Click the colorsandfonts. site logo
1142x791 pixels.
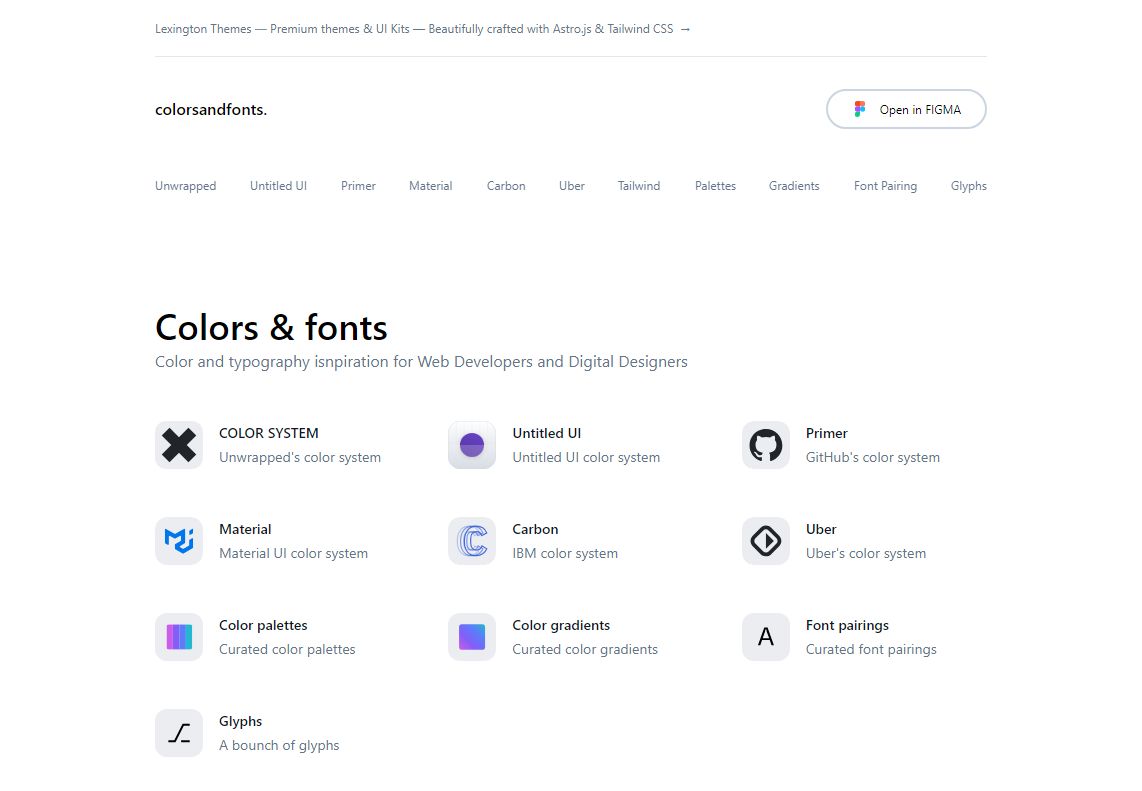click(211, 109)
